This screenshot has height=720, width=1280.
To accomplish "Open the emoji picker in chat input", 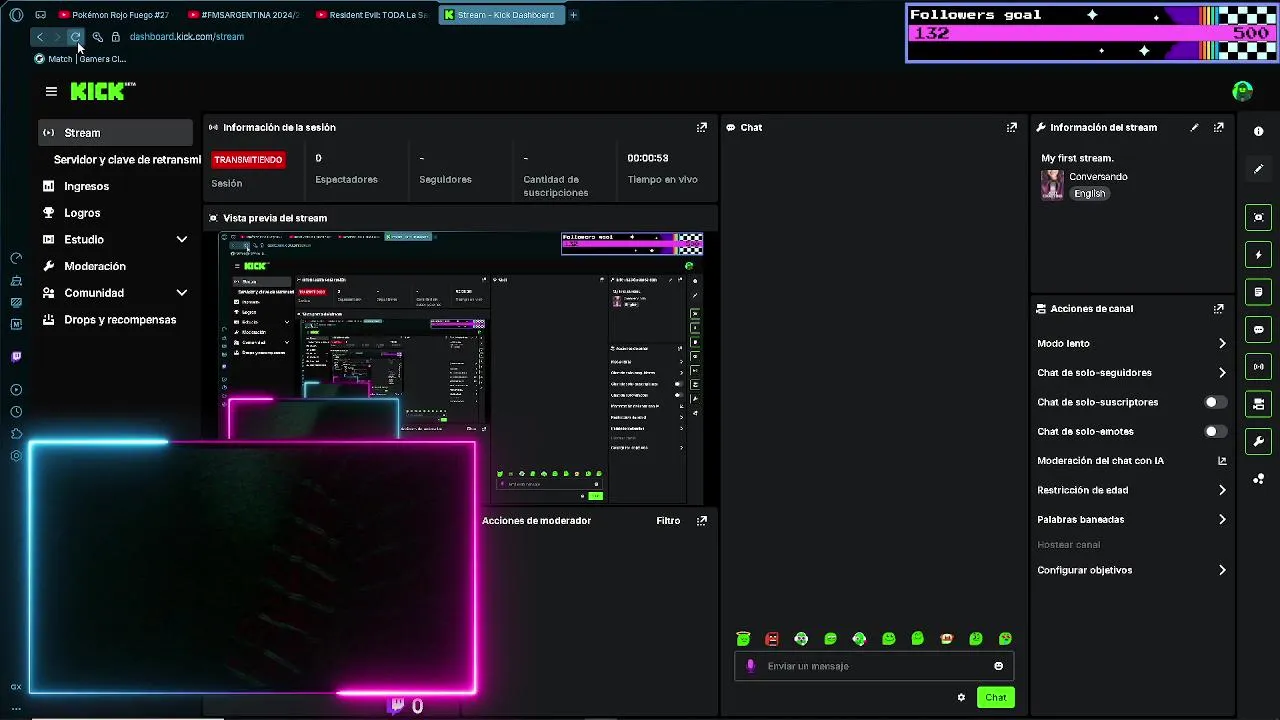I will tap(998, 666).
